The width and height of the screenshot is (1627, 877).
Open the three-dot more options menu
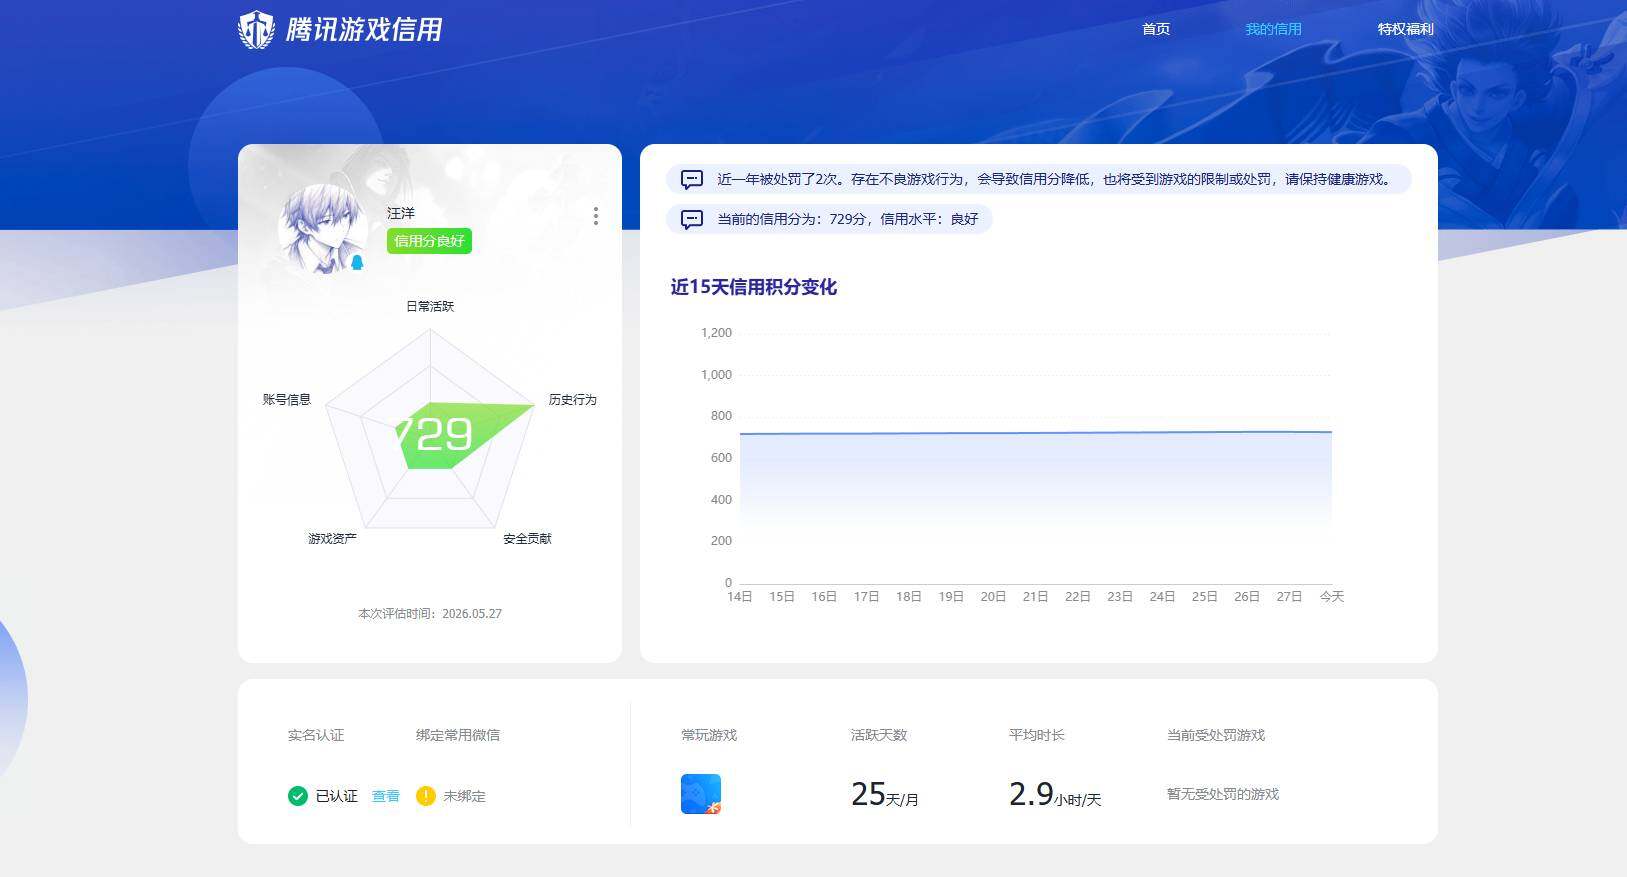coord(596,216)
